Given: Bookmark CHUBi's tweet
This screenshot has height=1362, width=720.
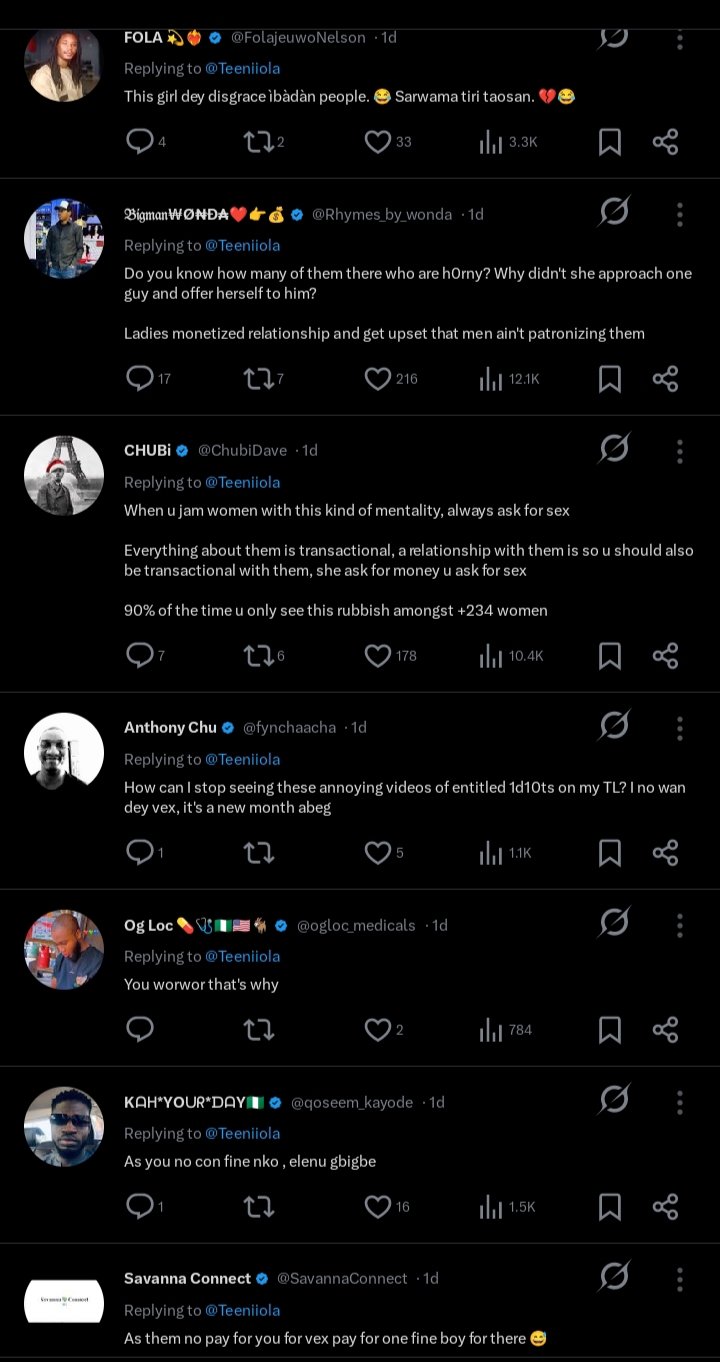Looking at the screenshot, I should point(609,656).
